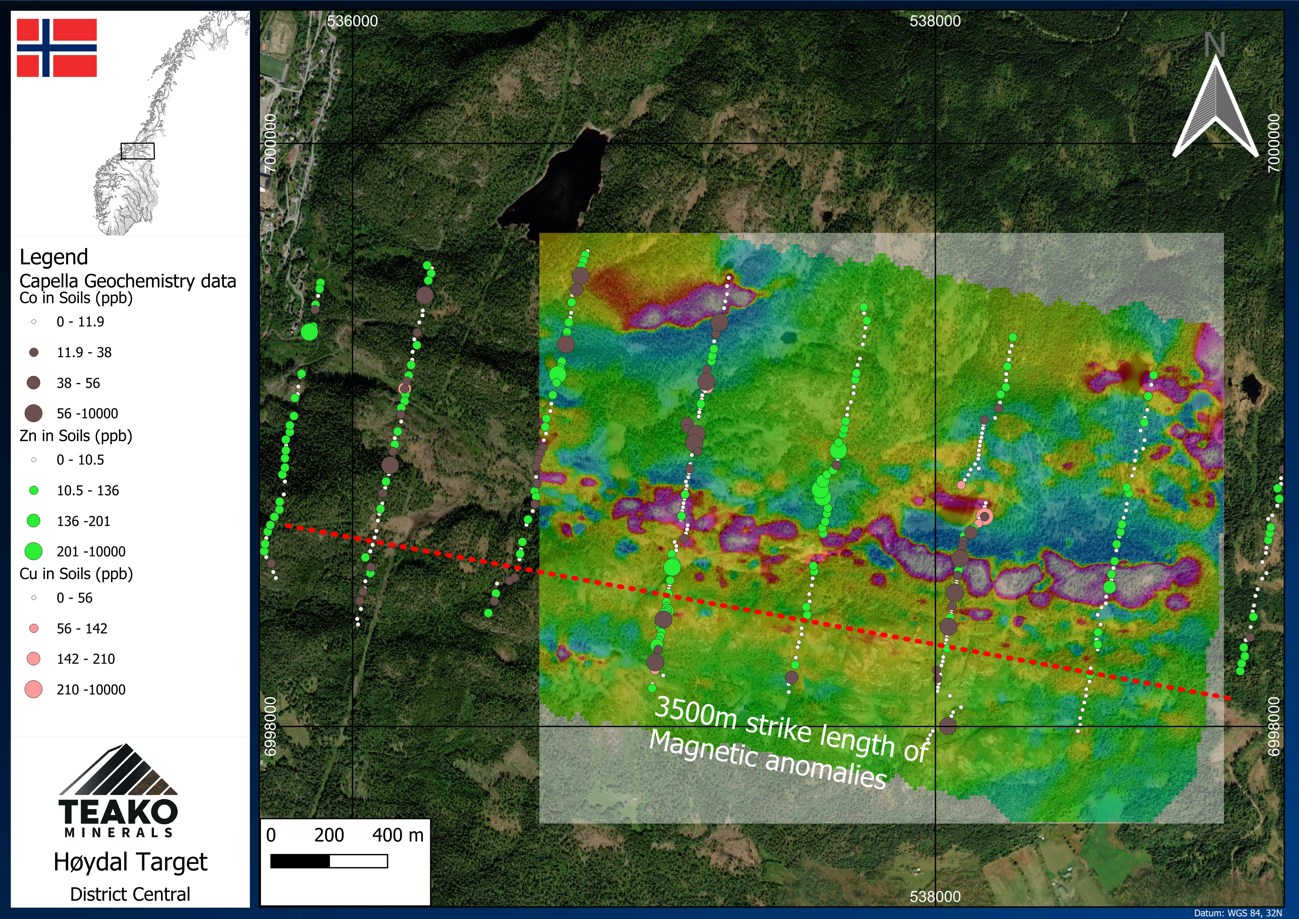Viewport: 1299px width, 919px height.
Task: Click the Zn 136-201 legend circle
Action: coord(33,520)
